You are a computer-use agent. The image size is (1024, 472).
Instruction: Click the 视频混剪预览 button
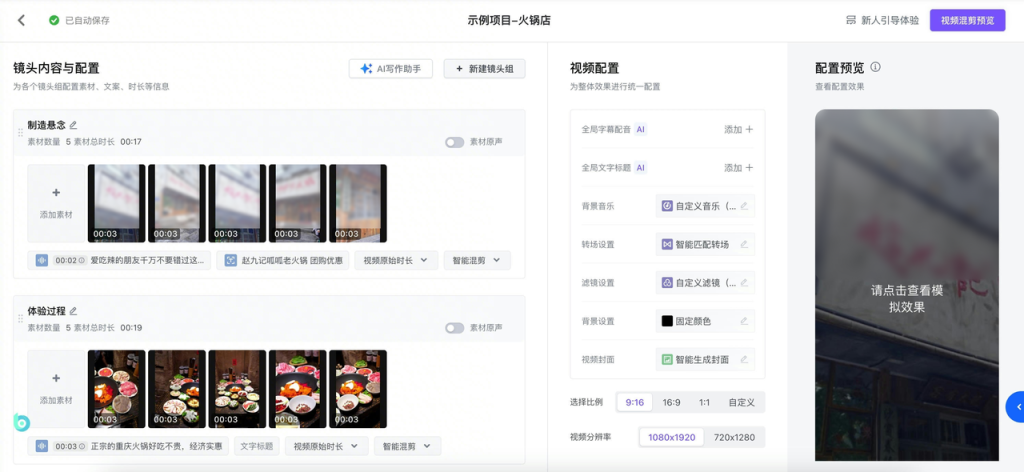click(966, 20)
